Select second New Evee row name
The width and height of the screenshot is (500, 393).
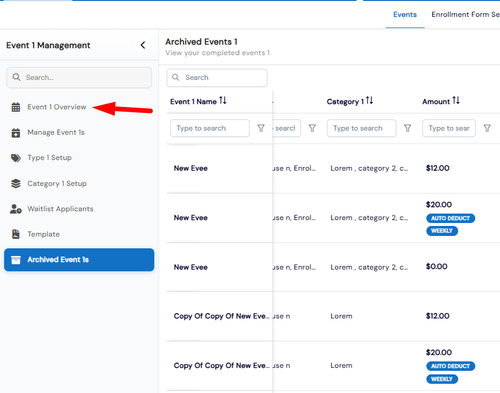pyautogui.click(x=191, y=218)
